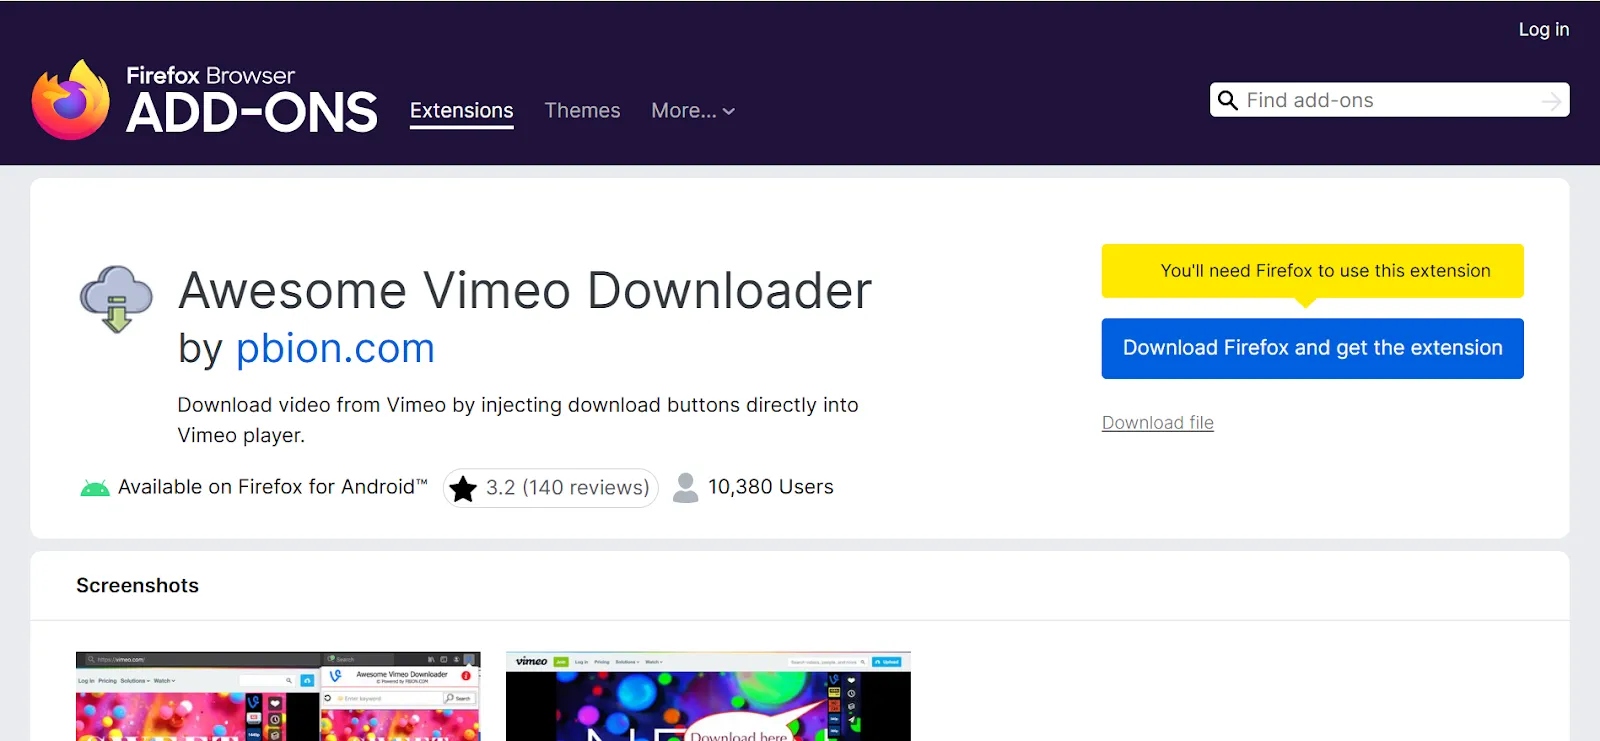This screenshot has height=741, width=1600.
Task: Click the yellow Firefox-required notice
Action: [x=1312, y=271]
